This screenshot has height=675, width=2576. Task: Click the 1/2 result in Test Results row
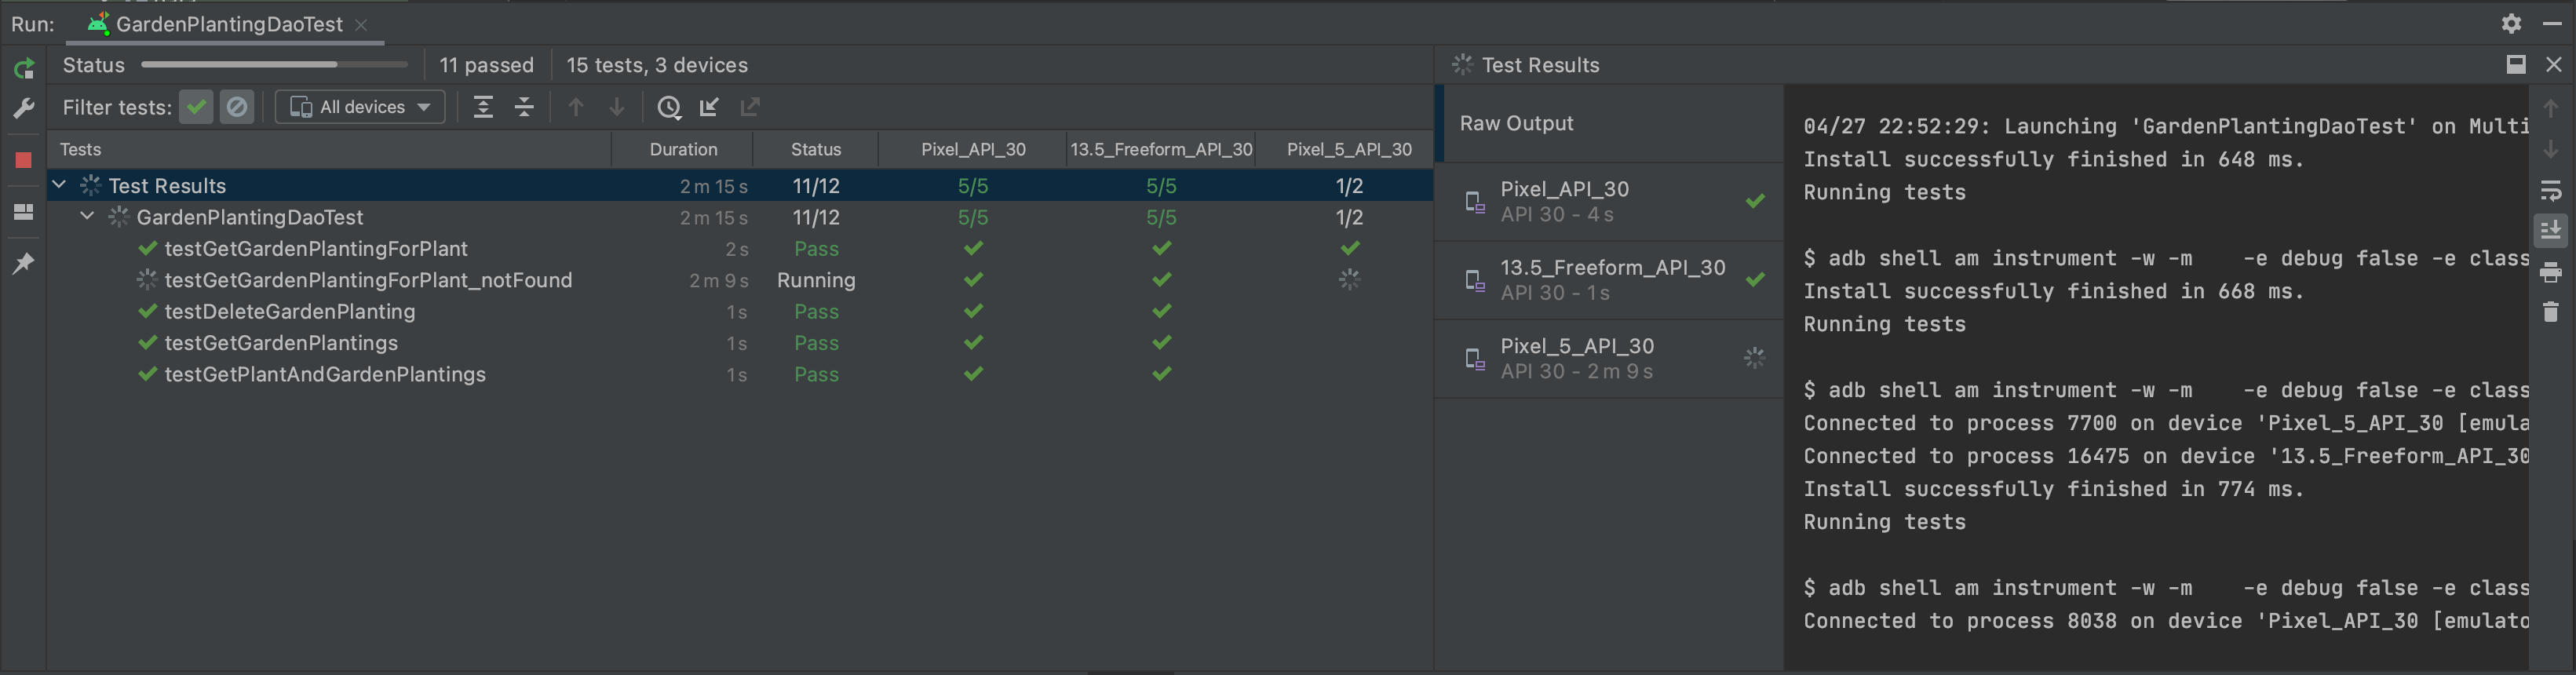click(1349, 186)
